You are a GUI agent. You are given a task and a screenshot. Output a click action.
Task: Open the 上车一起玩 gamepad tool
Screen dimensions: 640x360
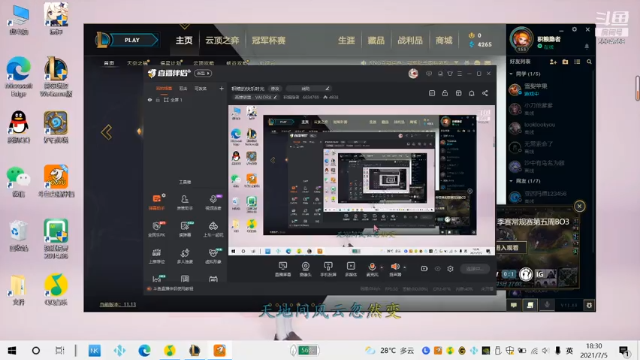pos(213,229)
